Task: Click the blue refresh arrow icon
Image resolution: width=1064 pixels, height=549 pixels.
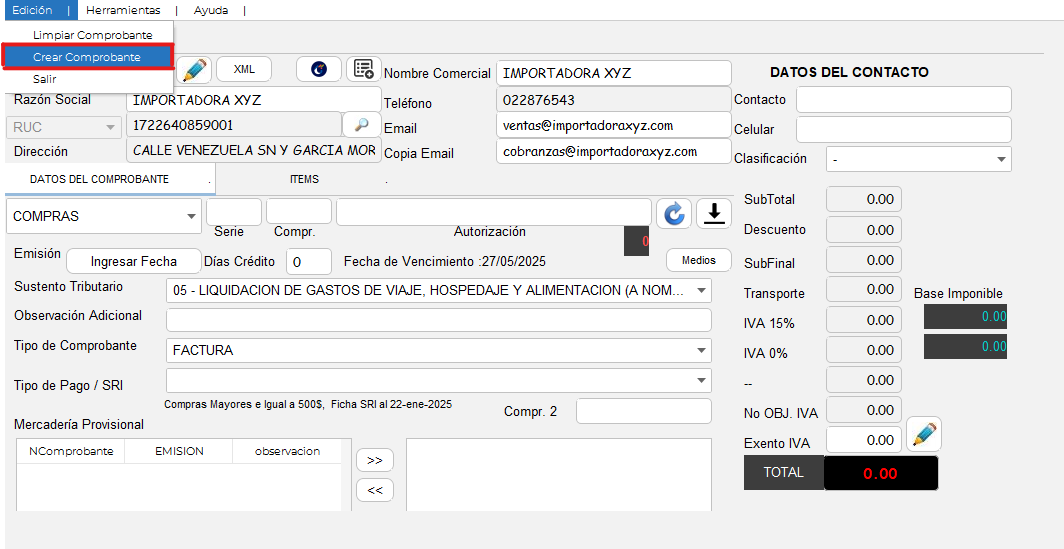Action: 674,213
